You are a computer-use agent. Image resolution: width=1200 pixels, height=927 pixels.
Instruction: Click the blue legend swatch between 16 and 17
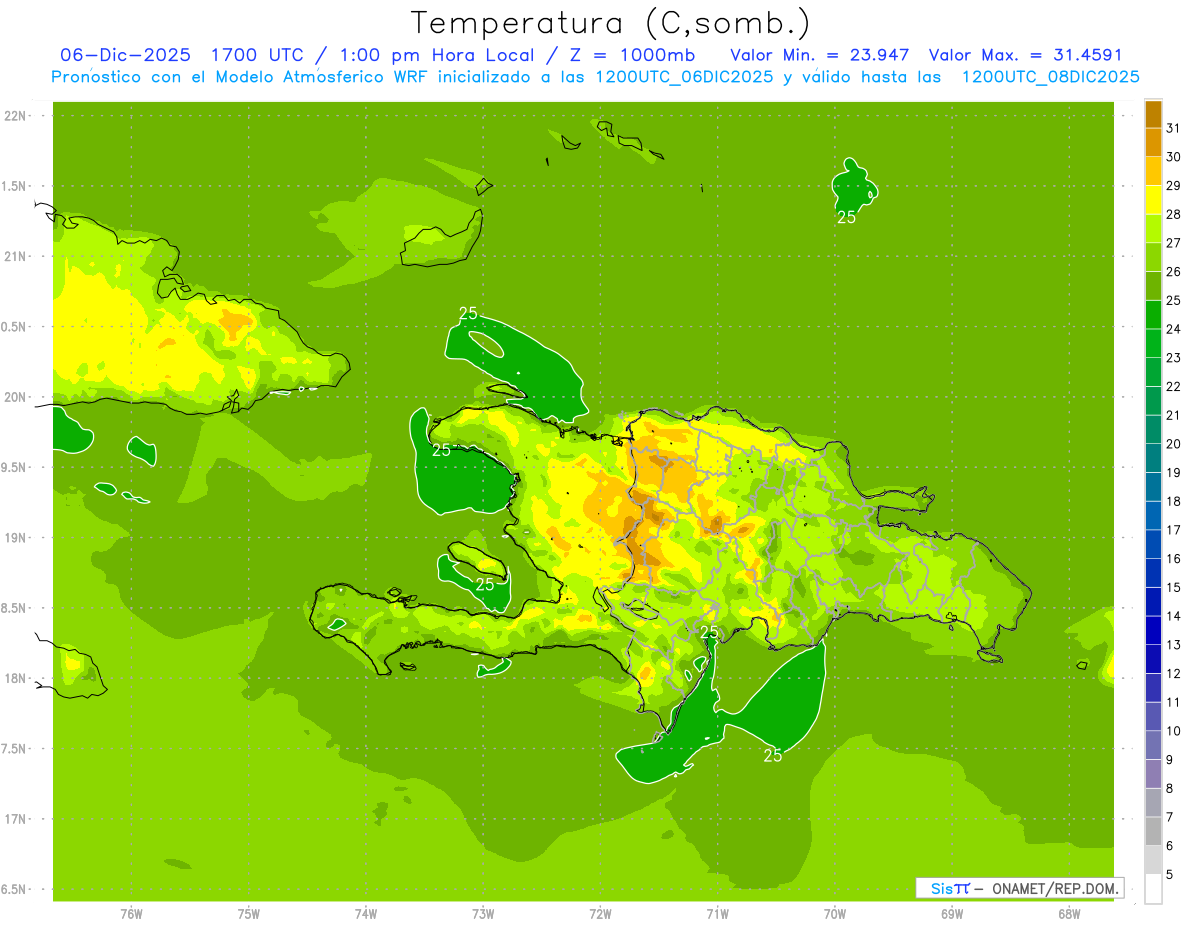(1153, 544)
